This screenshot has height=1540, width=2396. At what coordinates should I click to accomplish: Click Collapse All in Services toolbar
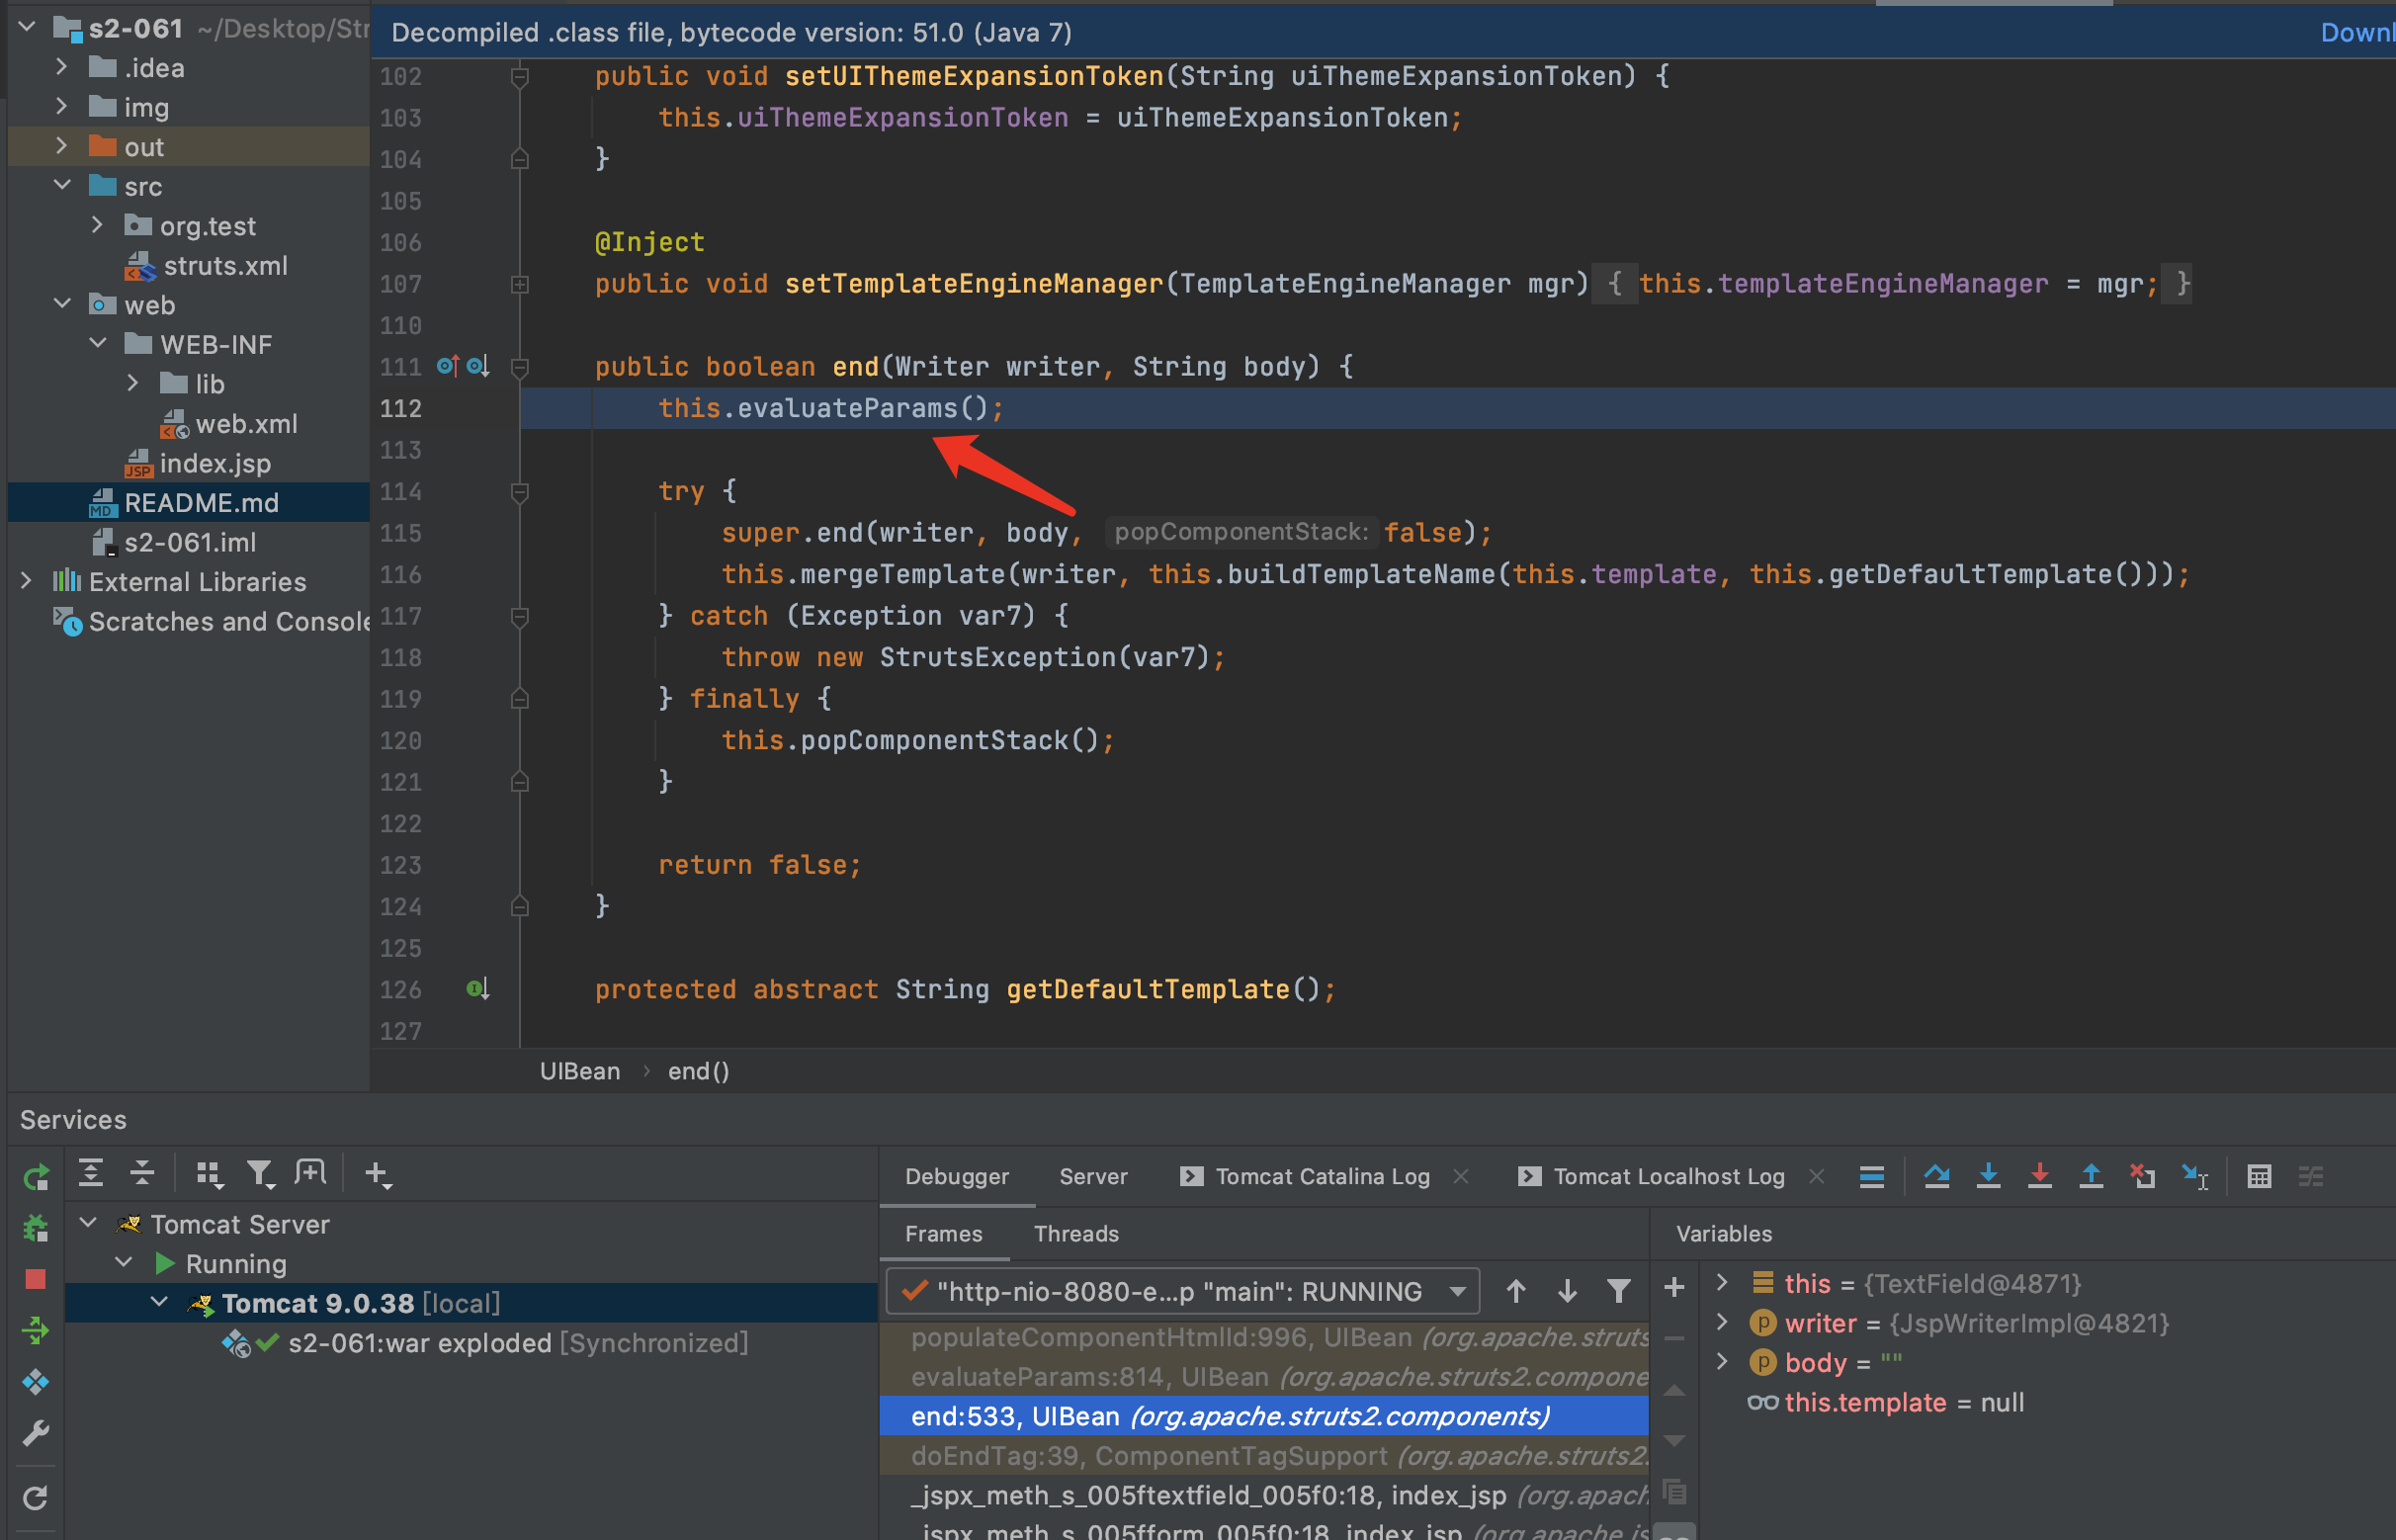[143, 1173]
